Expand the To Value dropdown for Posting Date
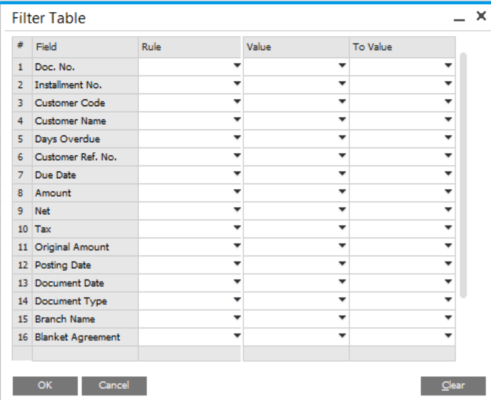Viewport: 491px width, 400px height. [x=448, y=263]
